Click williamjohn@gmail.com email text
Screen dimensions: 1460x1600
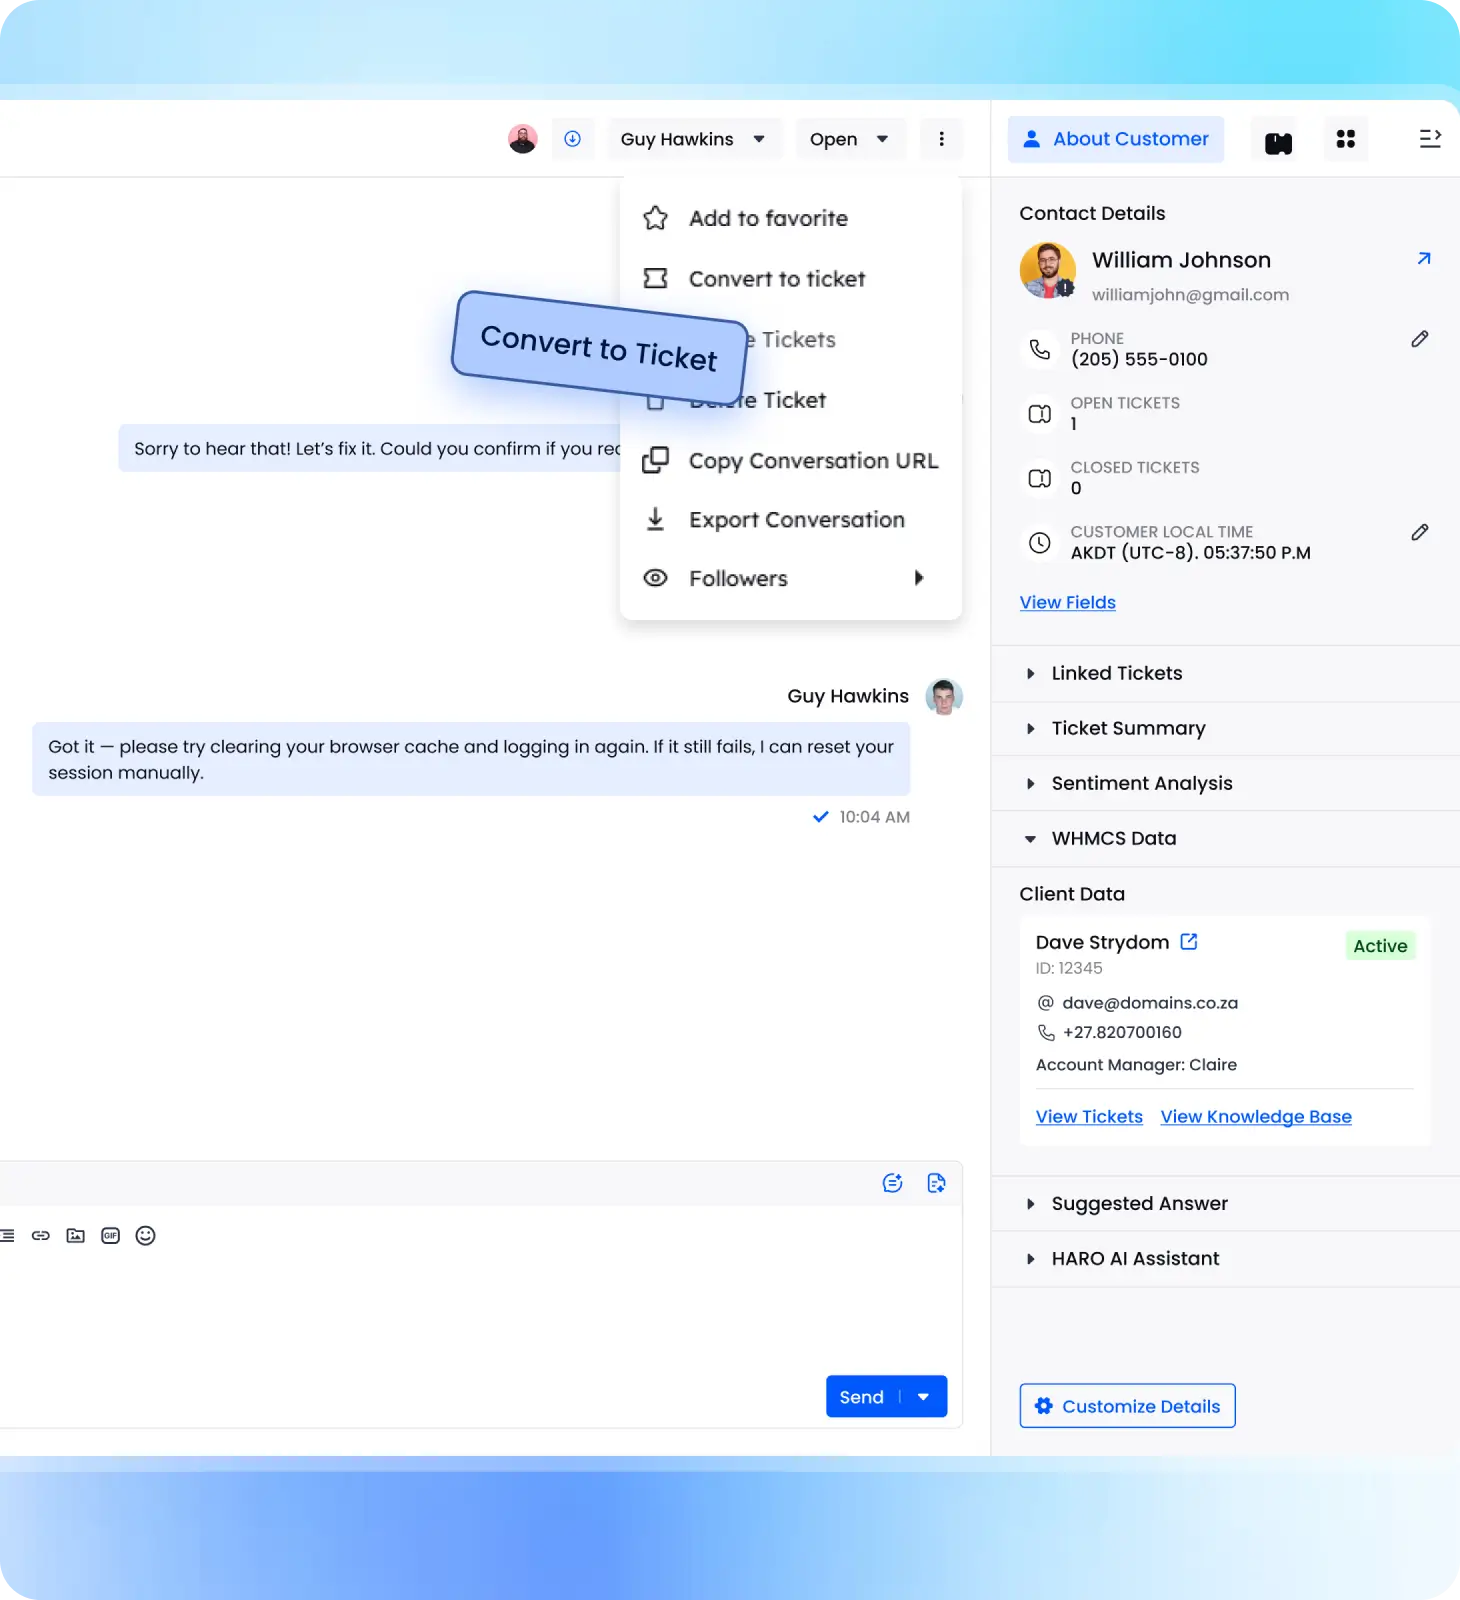[1190, 295]
